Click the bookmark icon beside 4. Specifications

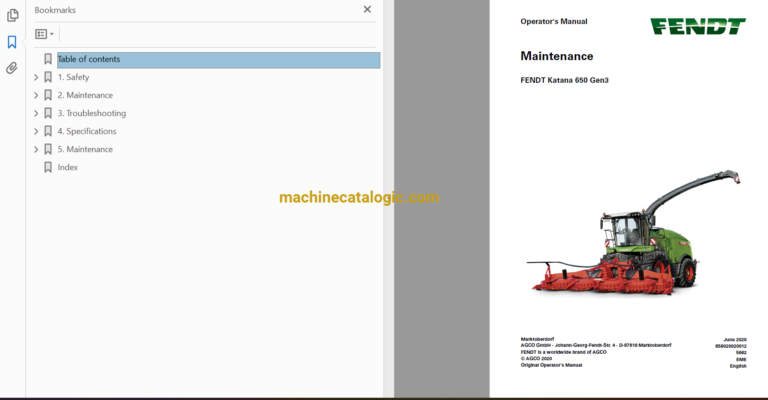tap(48, 132)
